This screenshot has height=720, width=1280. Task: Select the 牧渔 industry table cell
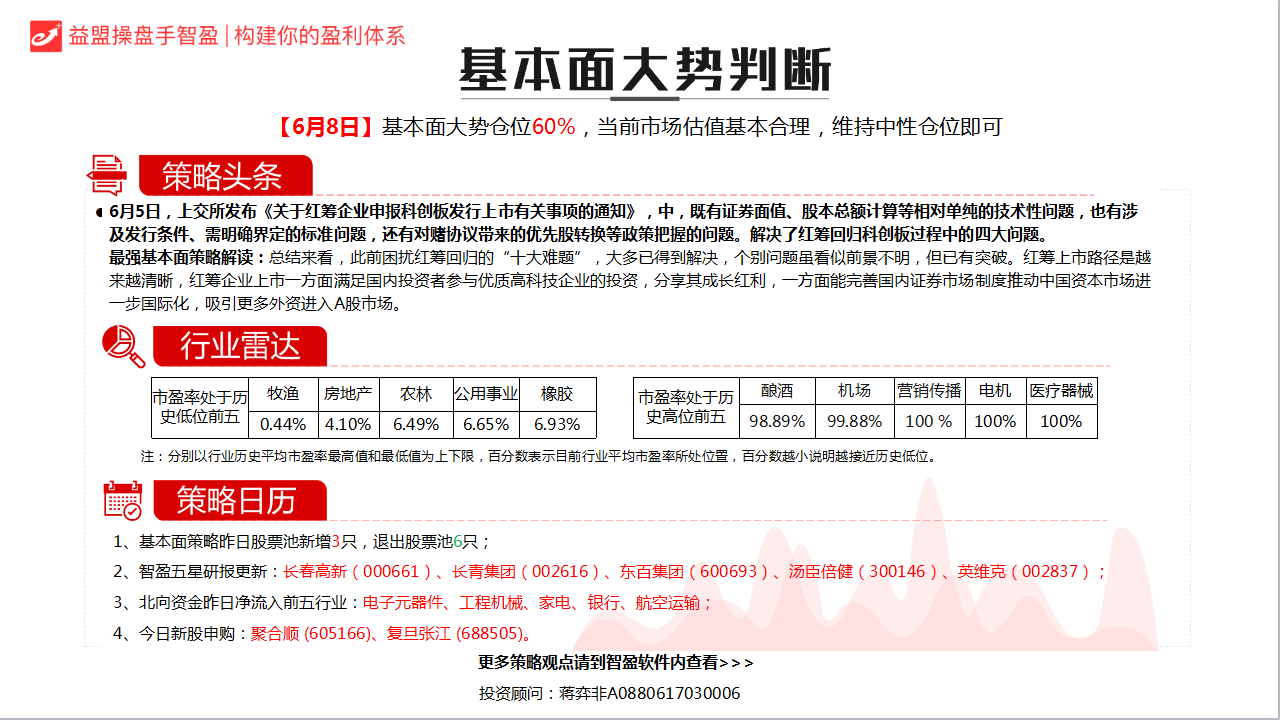pyautogui.click(x=283, y=393)
